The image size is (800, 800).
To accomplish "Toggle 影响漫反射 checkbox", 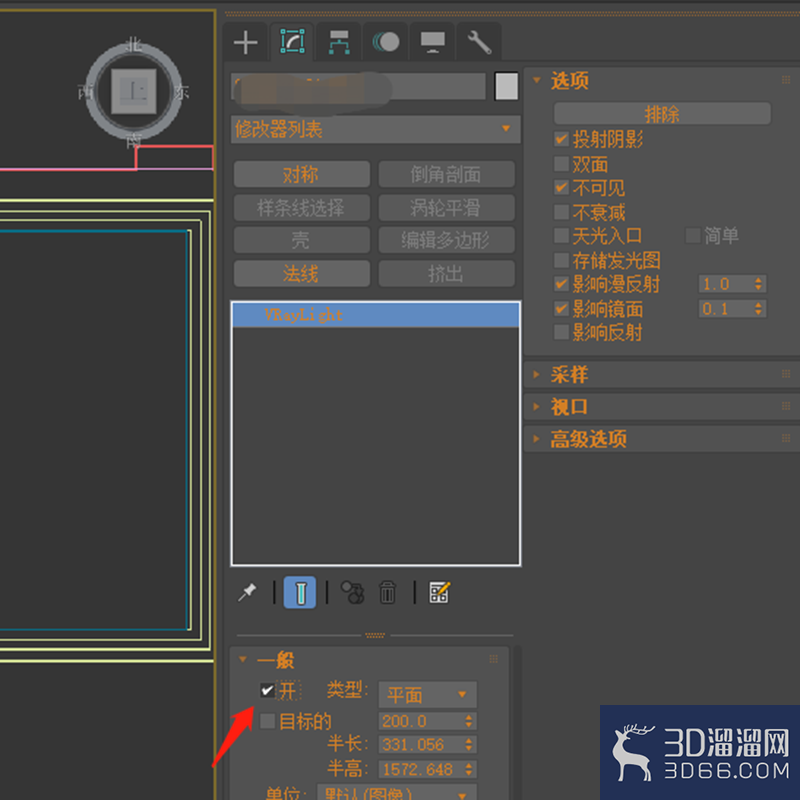I will pos(561,284).
